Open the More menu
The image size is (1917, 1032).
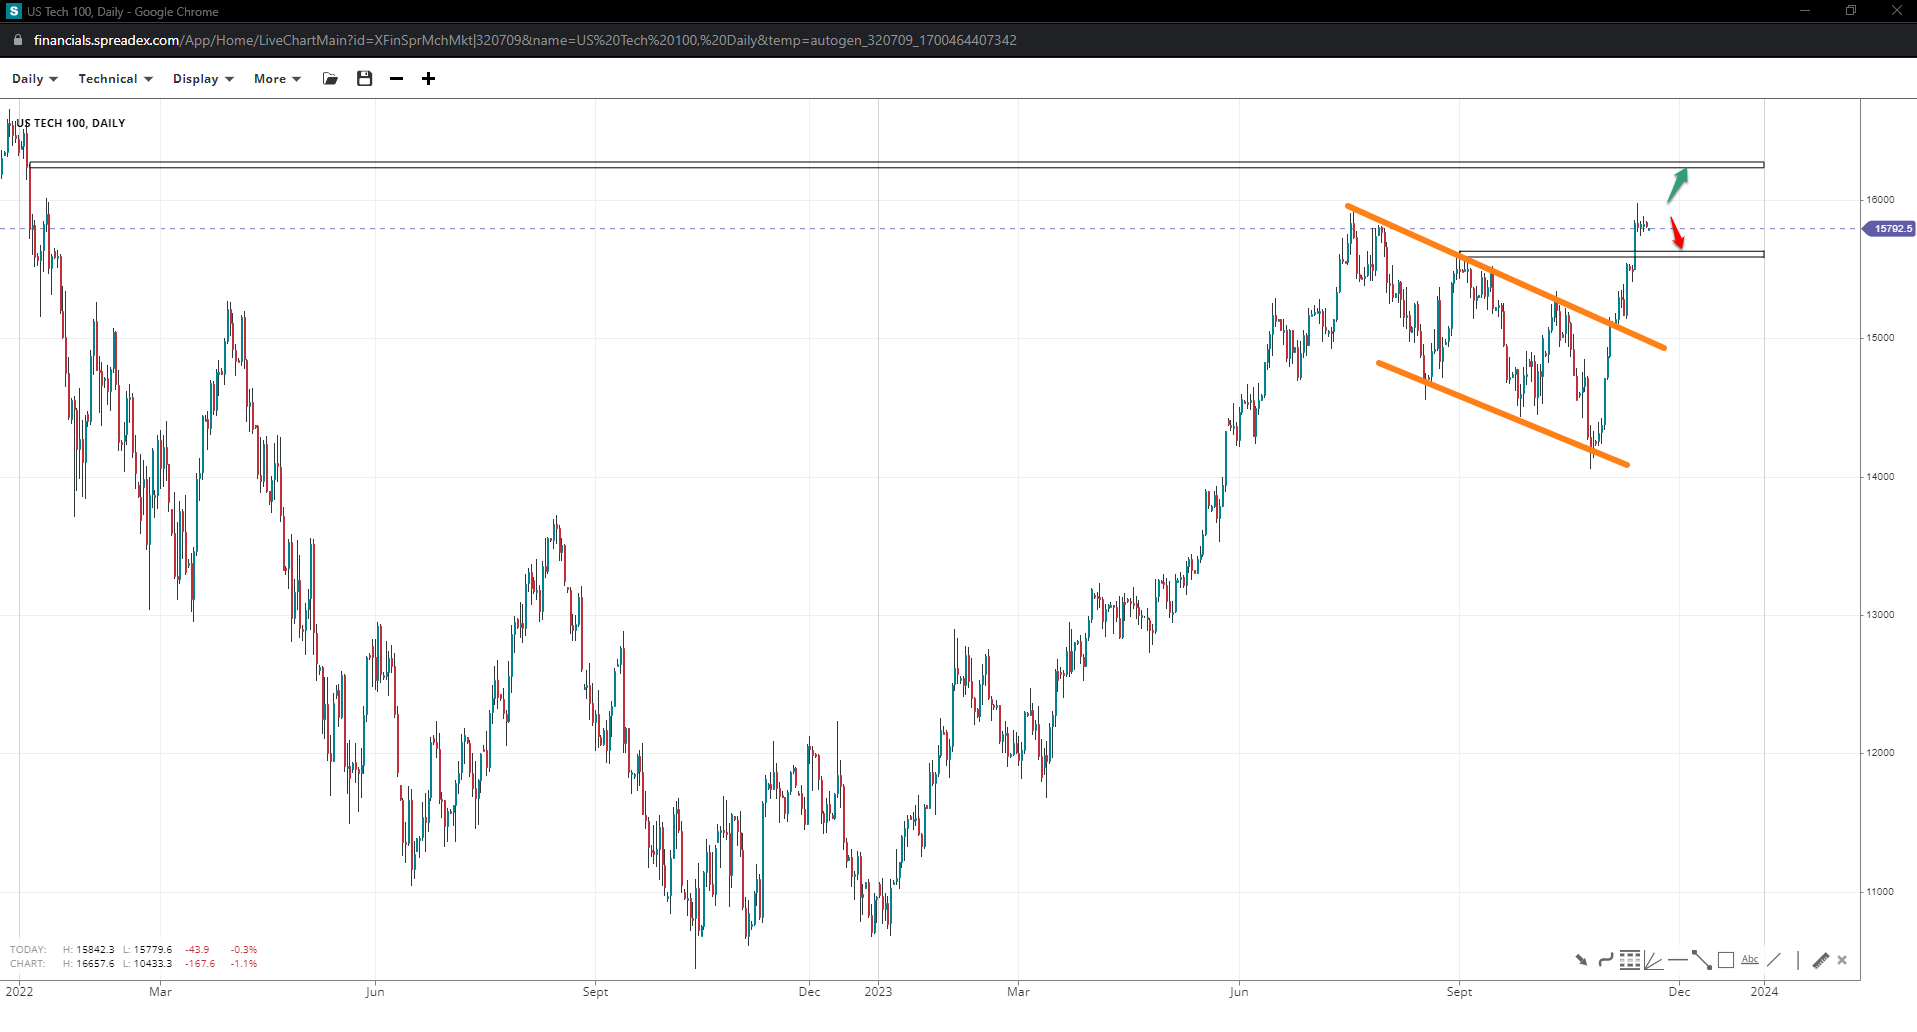point(276,79)
